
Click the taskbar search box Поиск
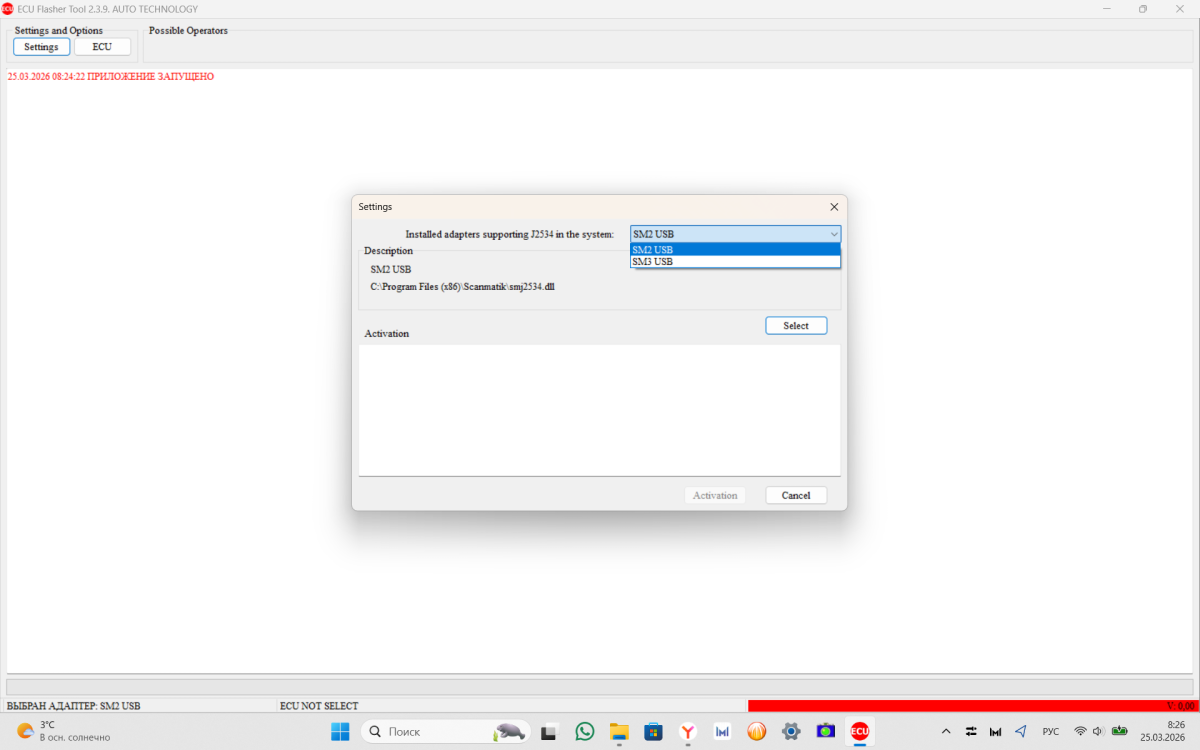pos(430,731)
